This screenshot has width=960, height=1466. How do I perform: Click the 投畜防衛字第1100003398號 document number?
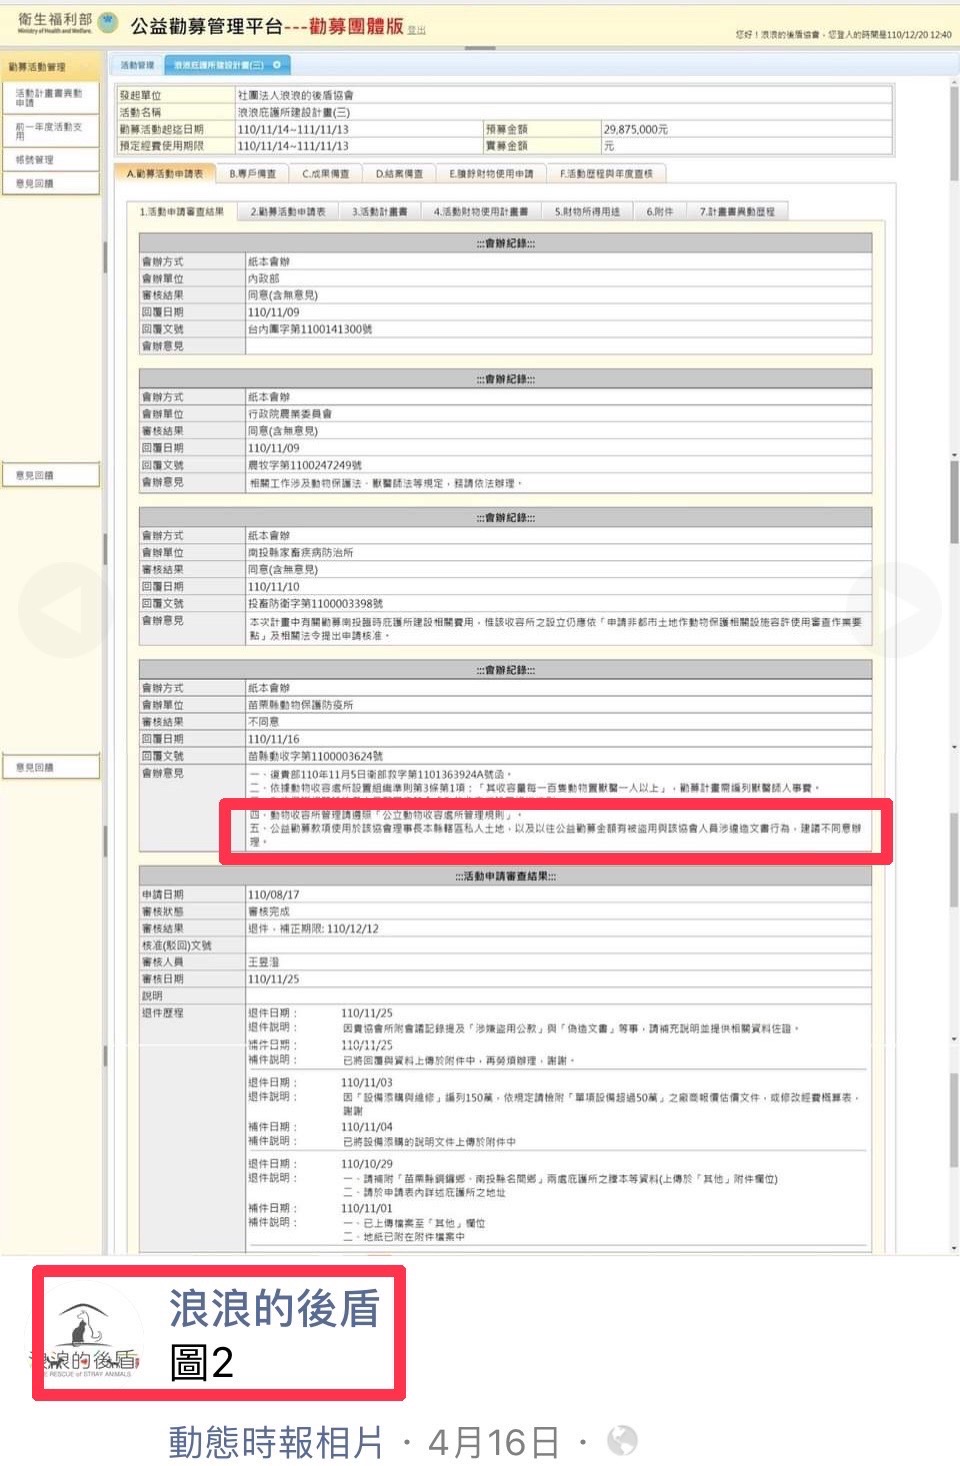click(316, 603)
